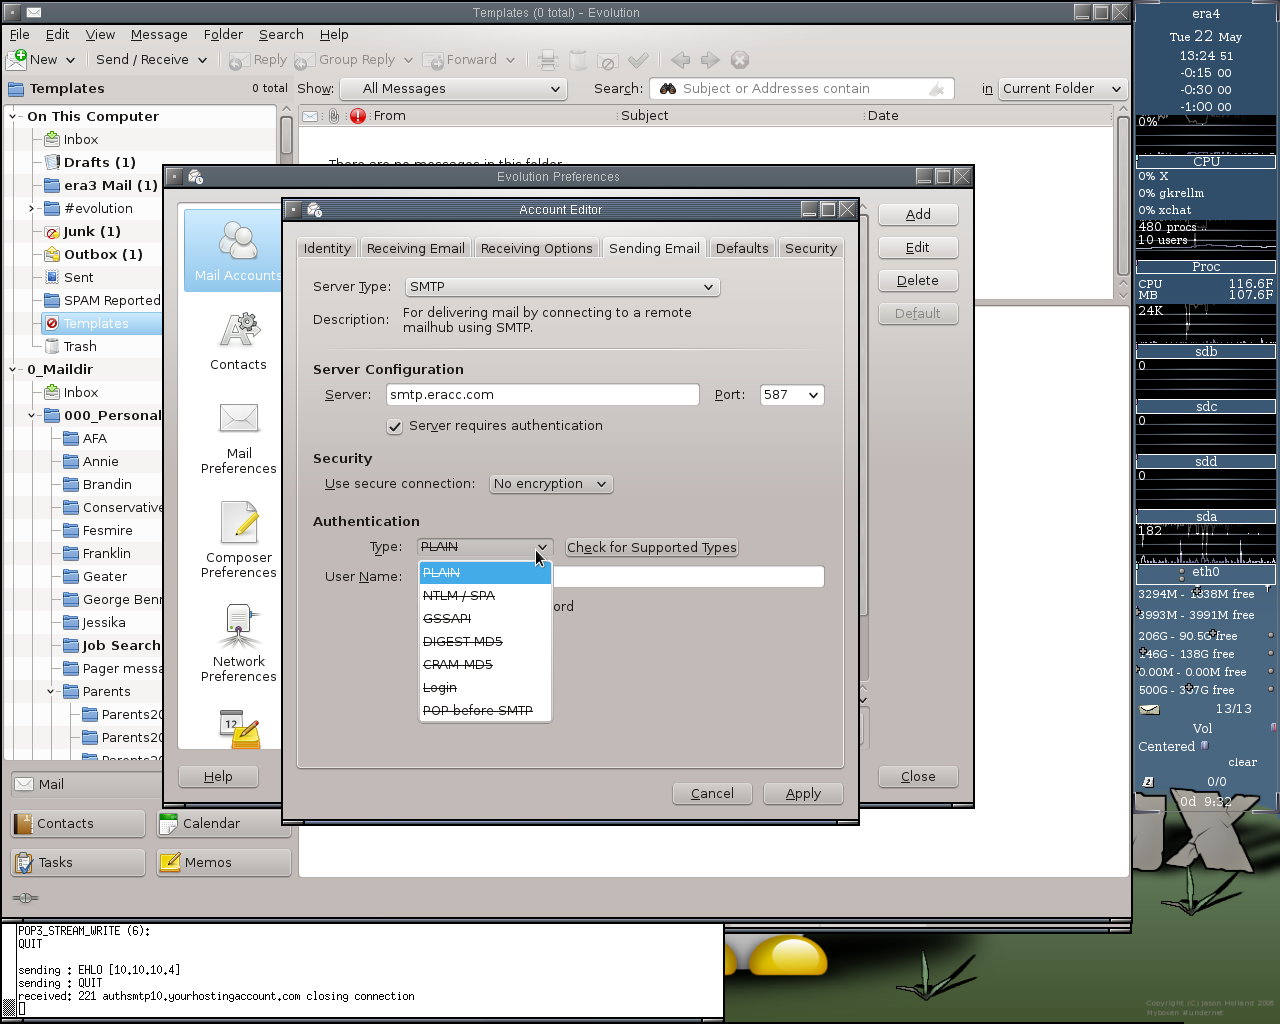Viewport: 1280px width, 1024px height.
Task: Click the flagged importance column icon
Action: 358,116
